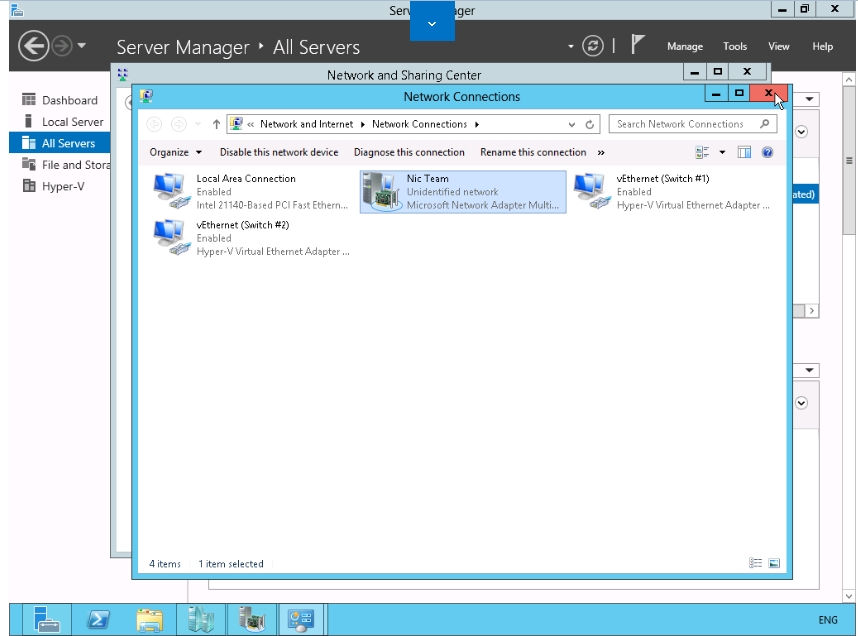Switch to large icons view in status bar

coord(774,563)
